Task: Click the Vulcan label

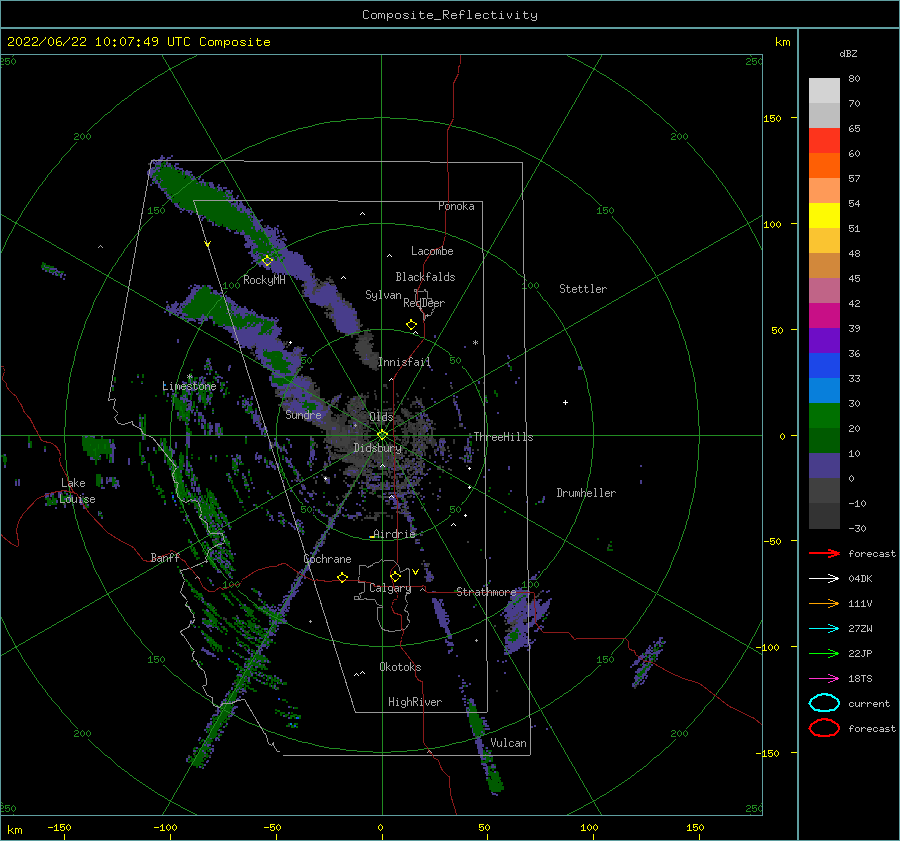Action: tap(508, 742)
